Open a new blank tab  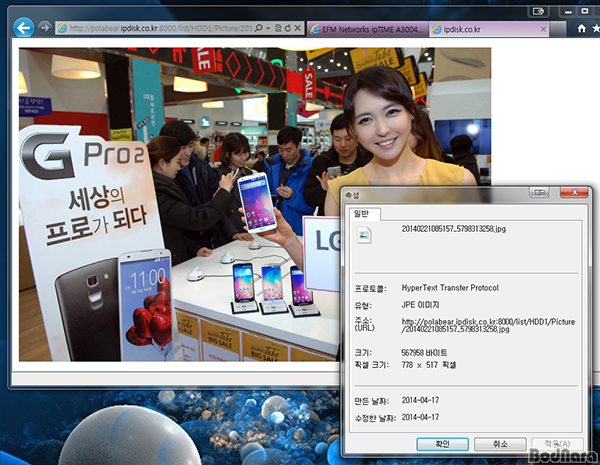tap(558, 29)
